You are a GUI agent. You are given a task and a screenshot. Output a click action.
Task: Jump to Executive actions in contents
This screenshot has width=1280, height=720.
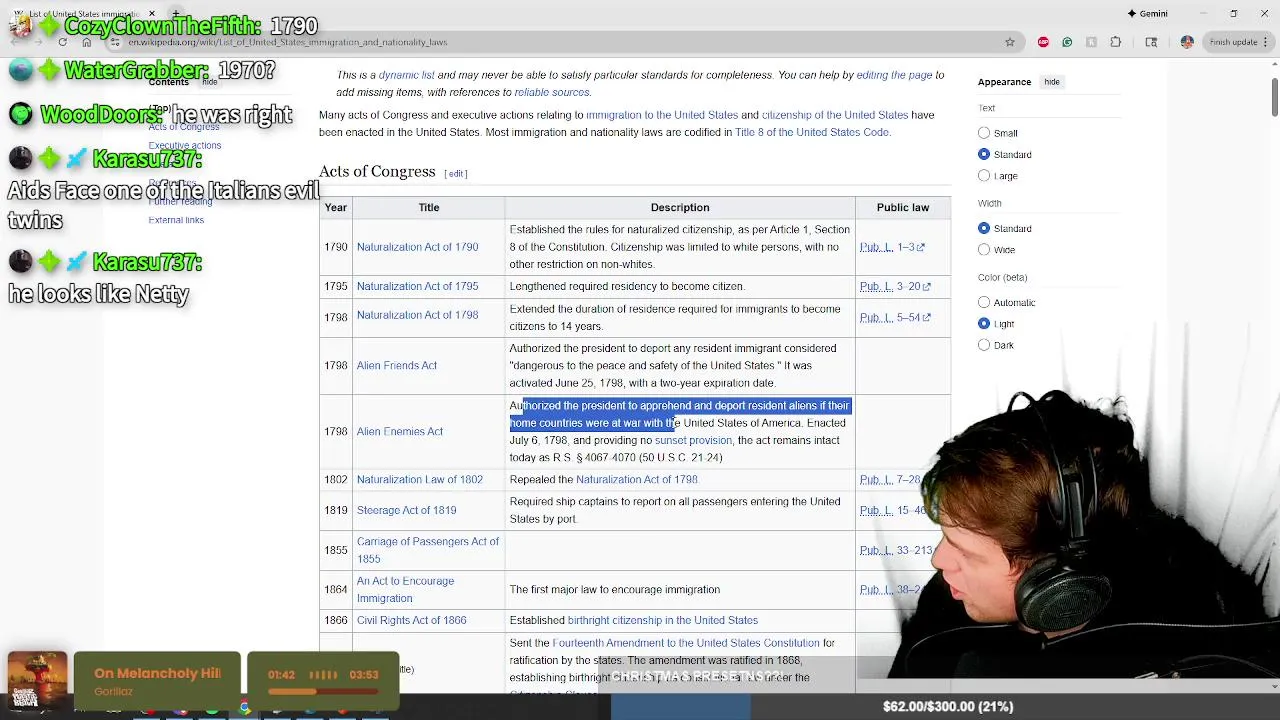[x=185, y=145]
